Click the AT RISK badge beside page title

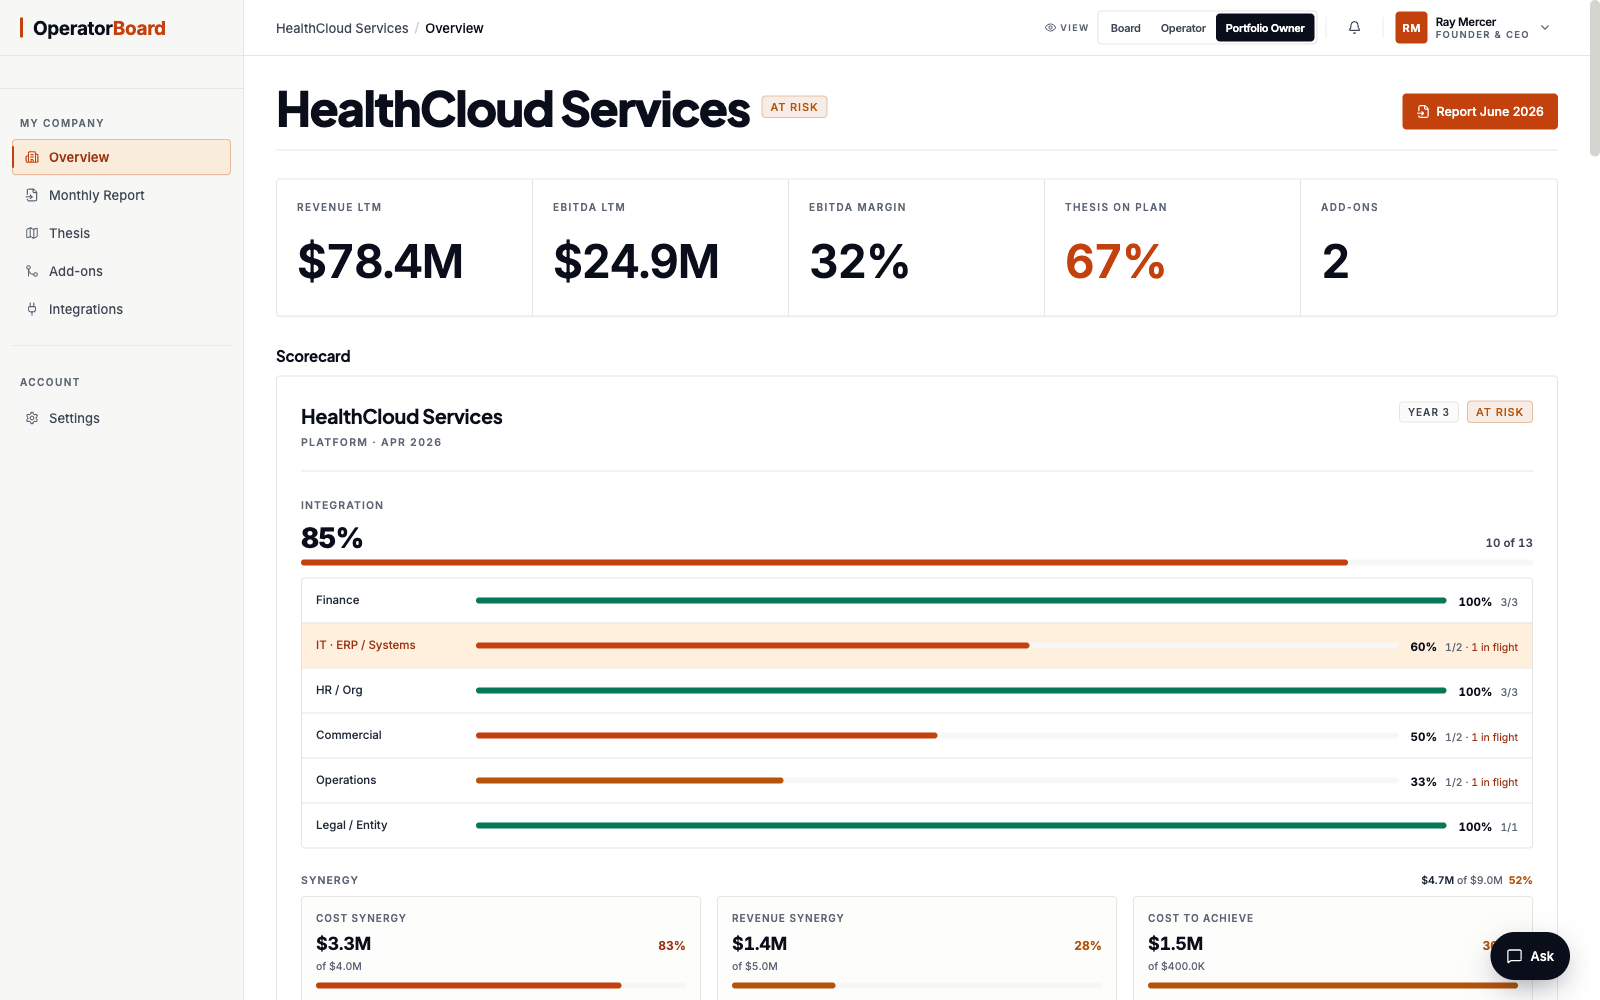[x=794, y=107]
